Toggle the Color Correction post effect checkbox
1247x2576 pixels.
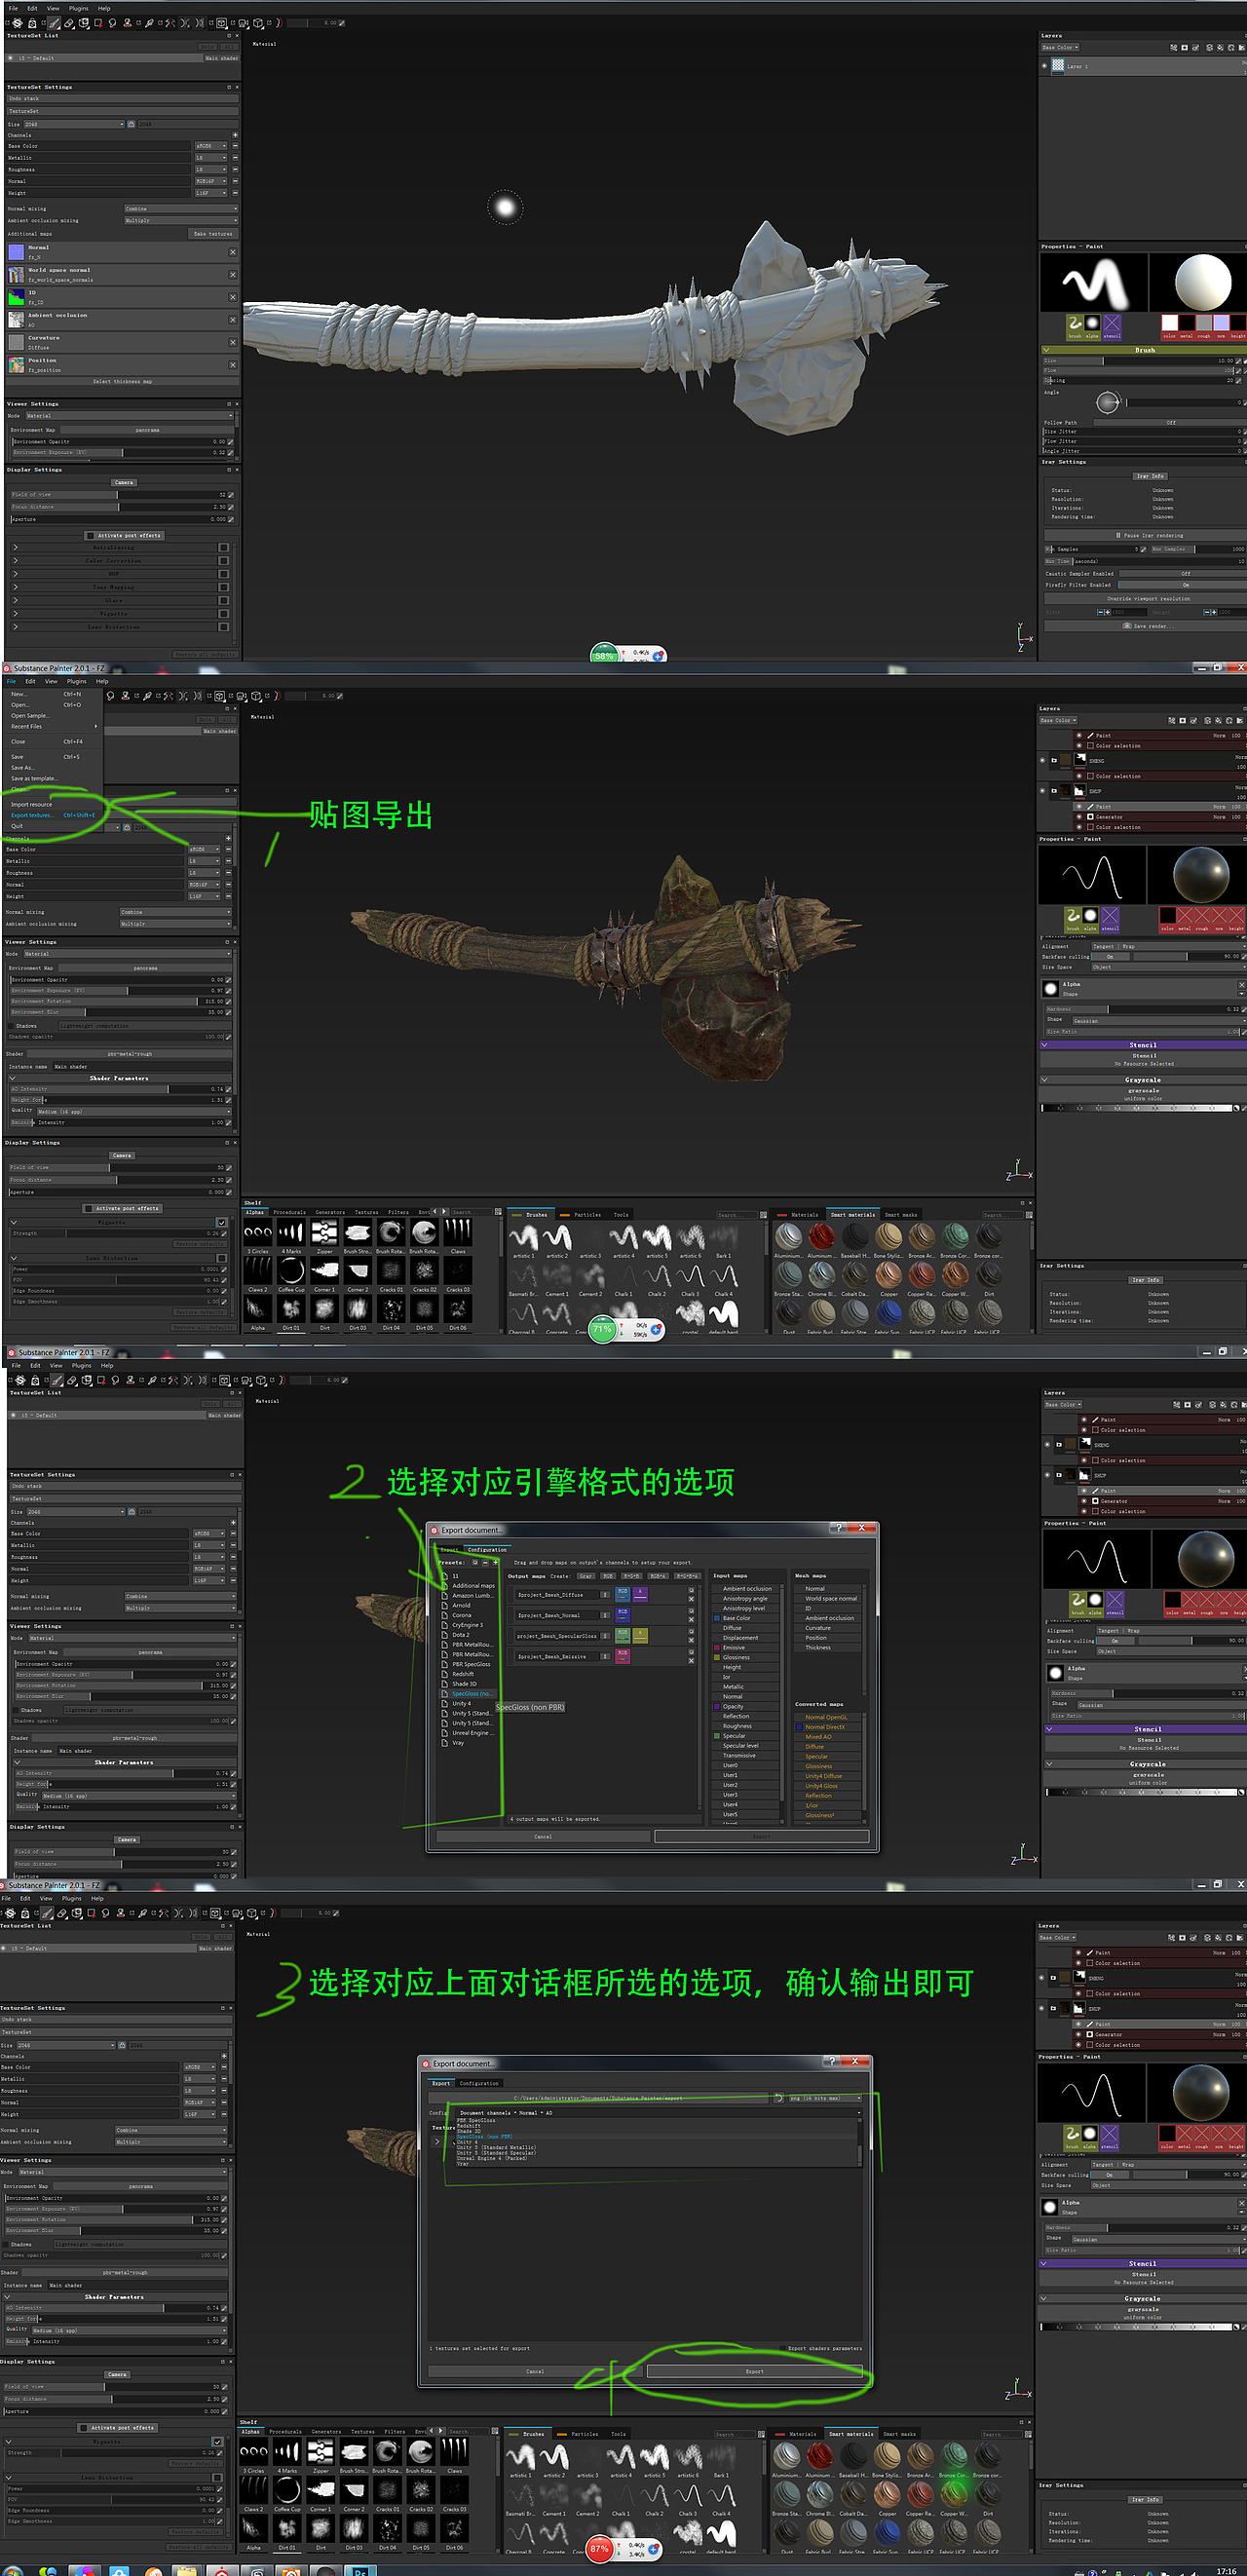coord(223,561)
